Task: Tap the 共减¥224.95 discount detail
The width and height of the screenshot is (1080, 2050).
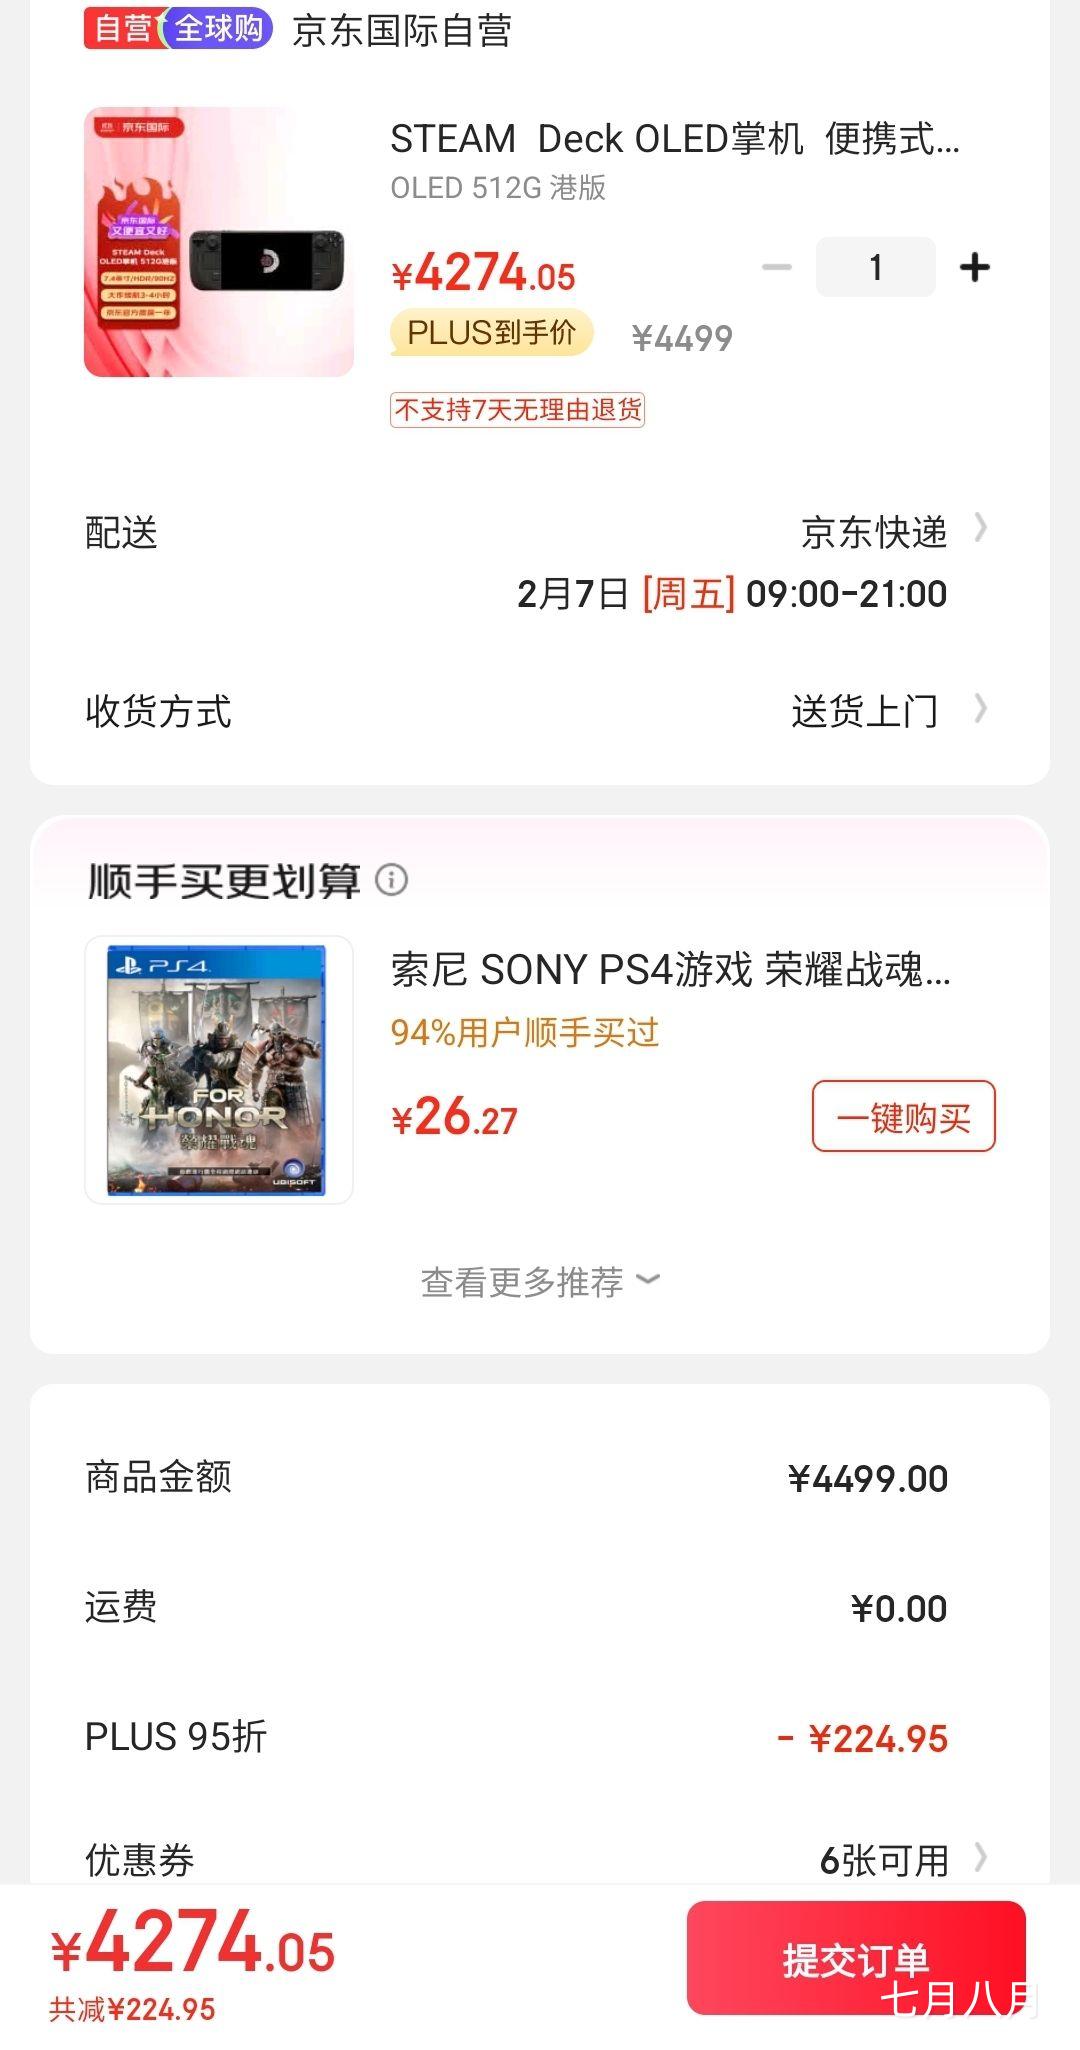Action: tap(133, 2009)
